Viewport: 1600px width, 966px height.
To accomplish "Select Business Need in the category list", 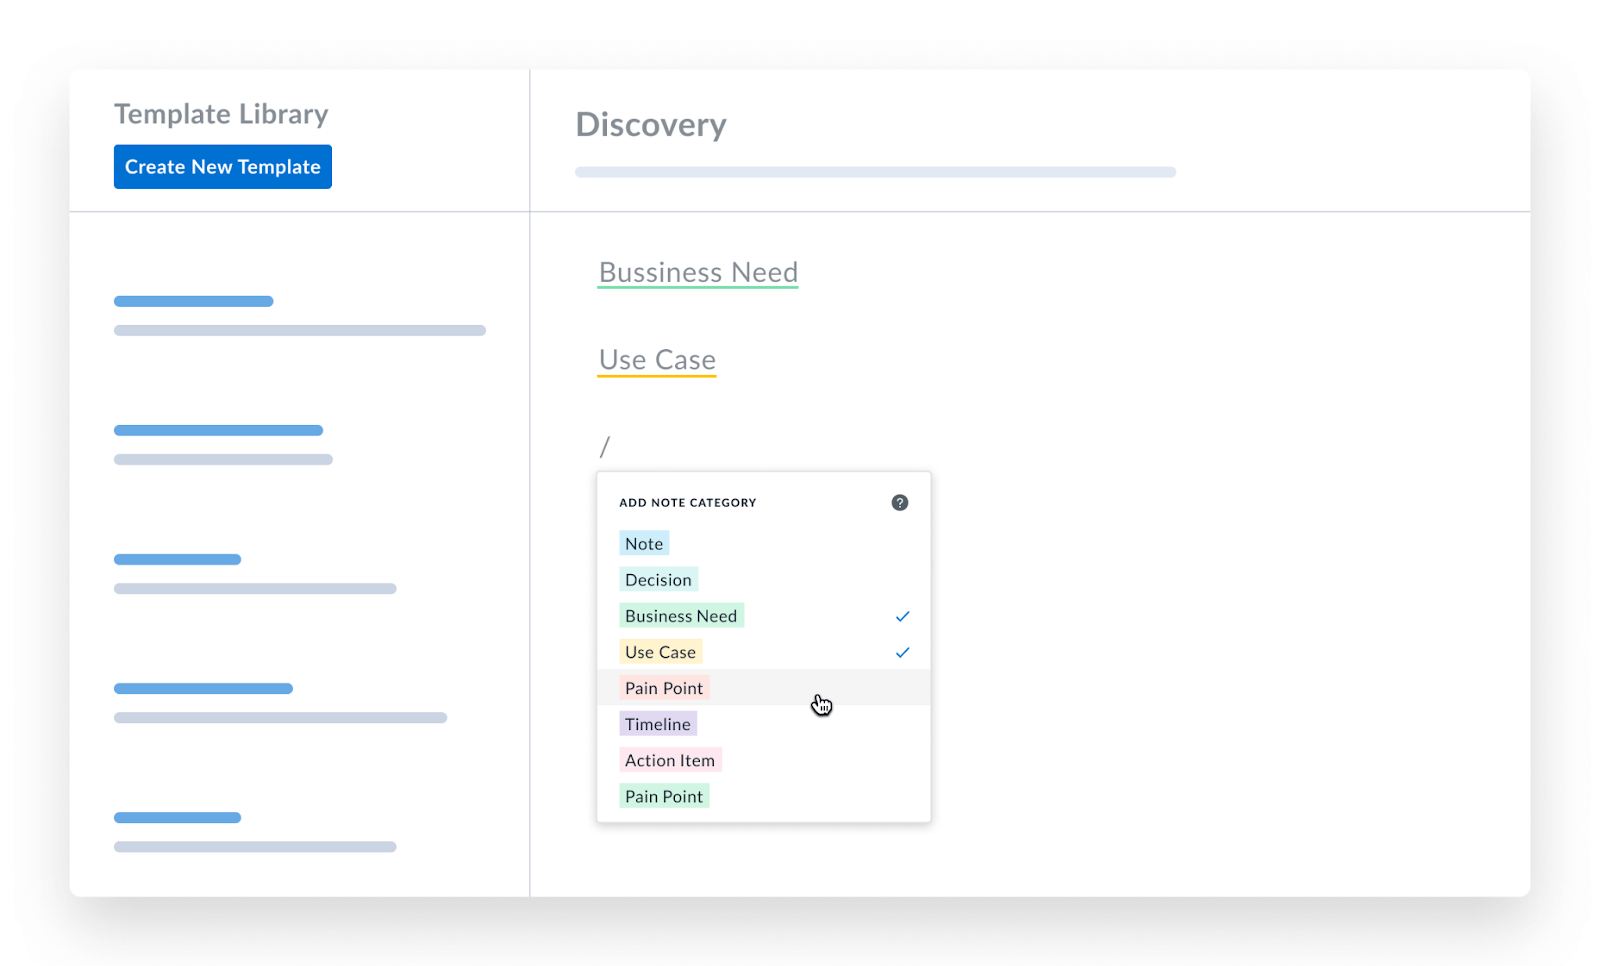I will [x=681, y=616].
